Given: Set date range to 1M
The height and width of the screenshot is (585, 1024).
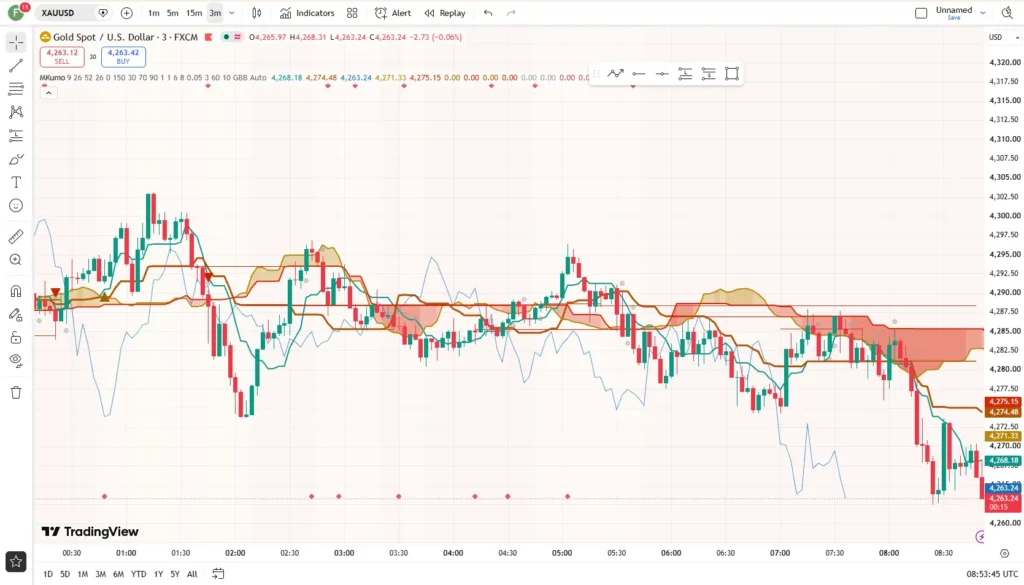Looking at the screenshot, I should pyautogui.click(x=82, y=574).
